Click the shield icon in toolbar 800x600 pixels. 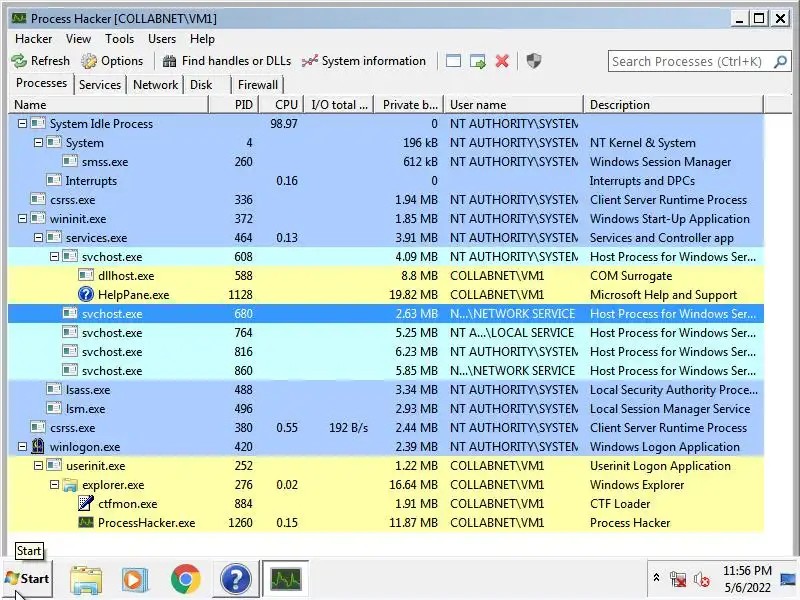pyautogui.click(x=534, y=61)
